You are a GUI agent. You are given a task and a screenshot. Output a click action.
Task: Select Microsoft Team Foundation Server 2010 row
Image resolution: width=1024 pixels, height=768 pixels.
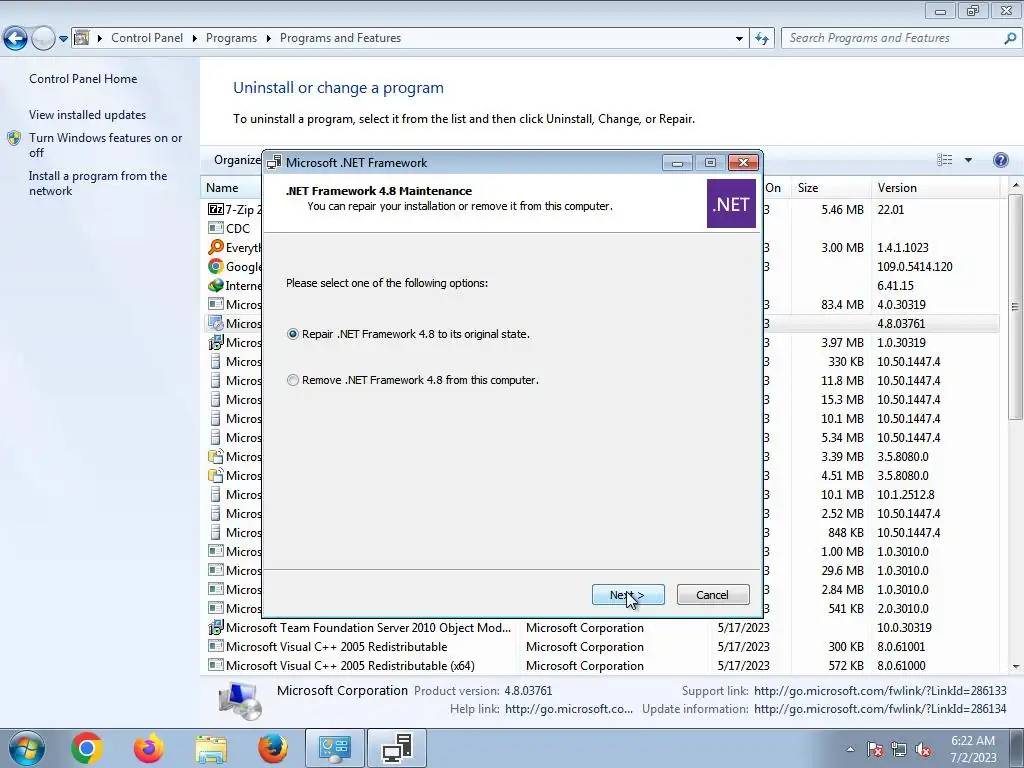click(602, 628)
